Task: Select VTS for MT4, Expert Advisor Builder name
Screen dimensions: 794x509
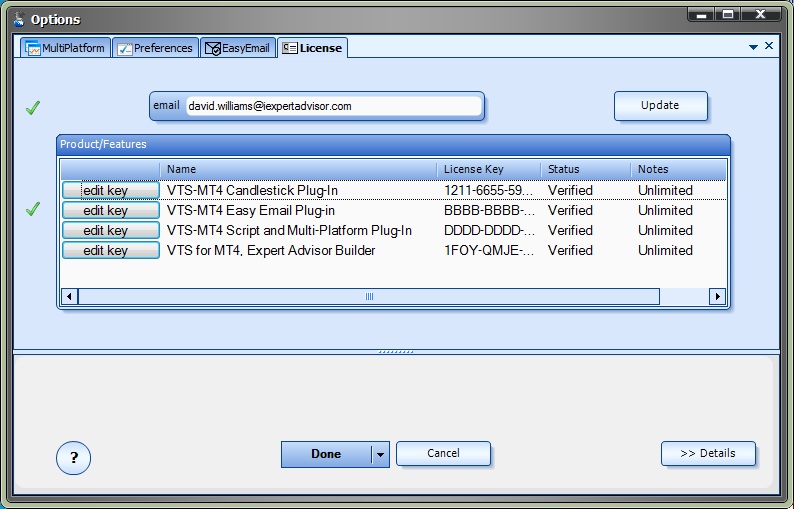Action: 271,250
